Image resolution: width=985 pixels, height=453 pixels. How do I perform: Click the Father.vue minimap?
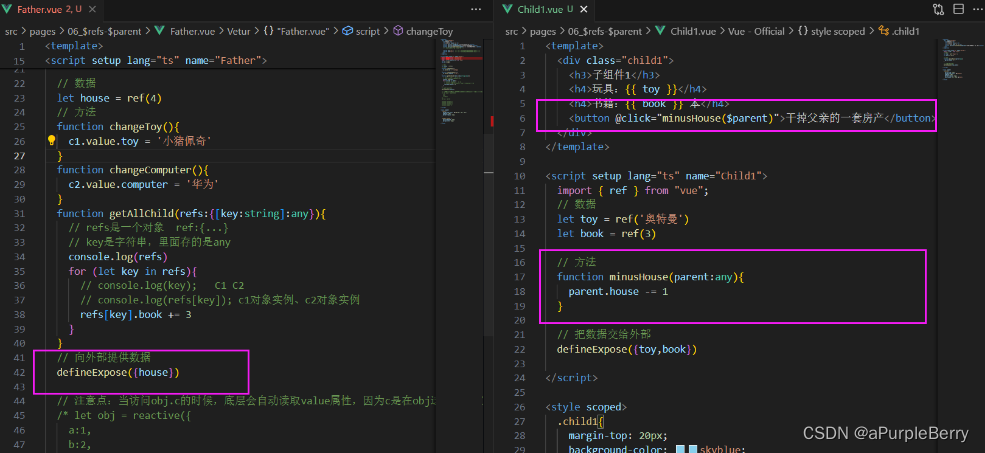coord(459,82)
